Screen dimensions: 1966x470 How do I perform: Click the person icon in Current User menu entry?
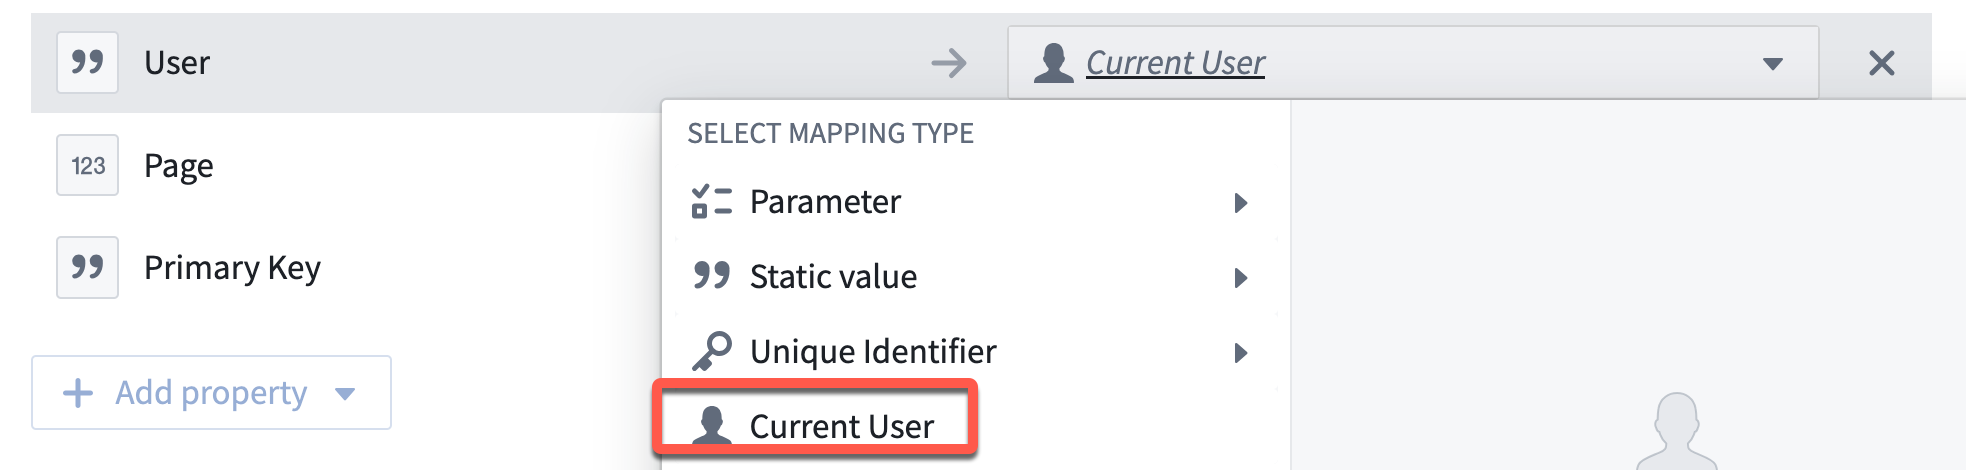coord(712,426)
